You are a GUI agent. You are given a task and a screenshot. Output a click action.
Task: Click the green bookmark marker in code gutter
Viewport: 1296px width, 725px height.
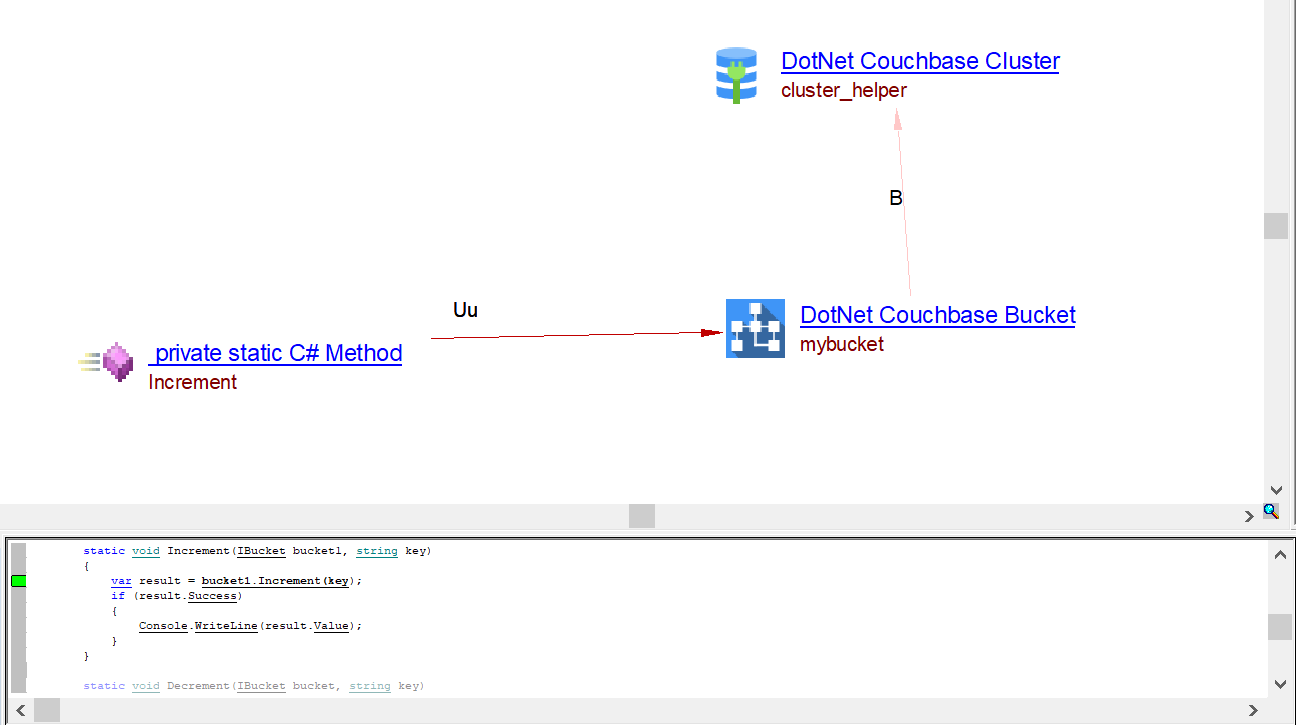click(x=18, y=581)
